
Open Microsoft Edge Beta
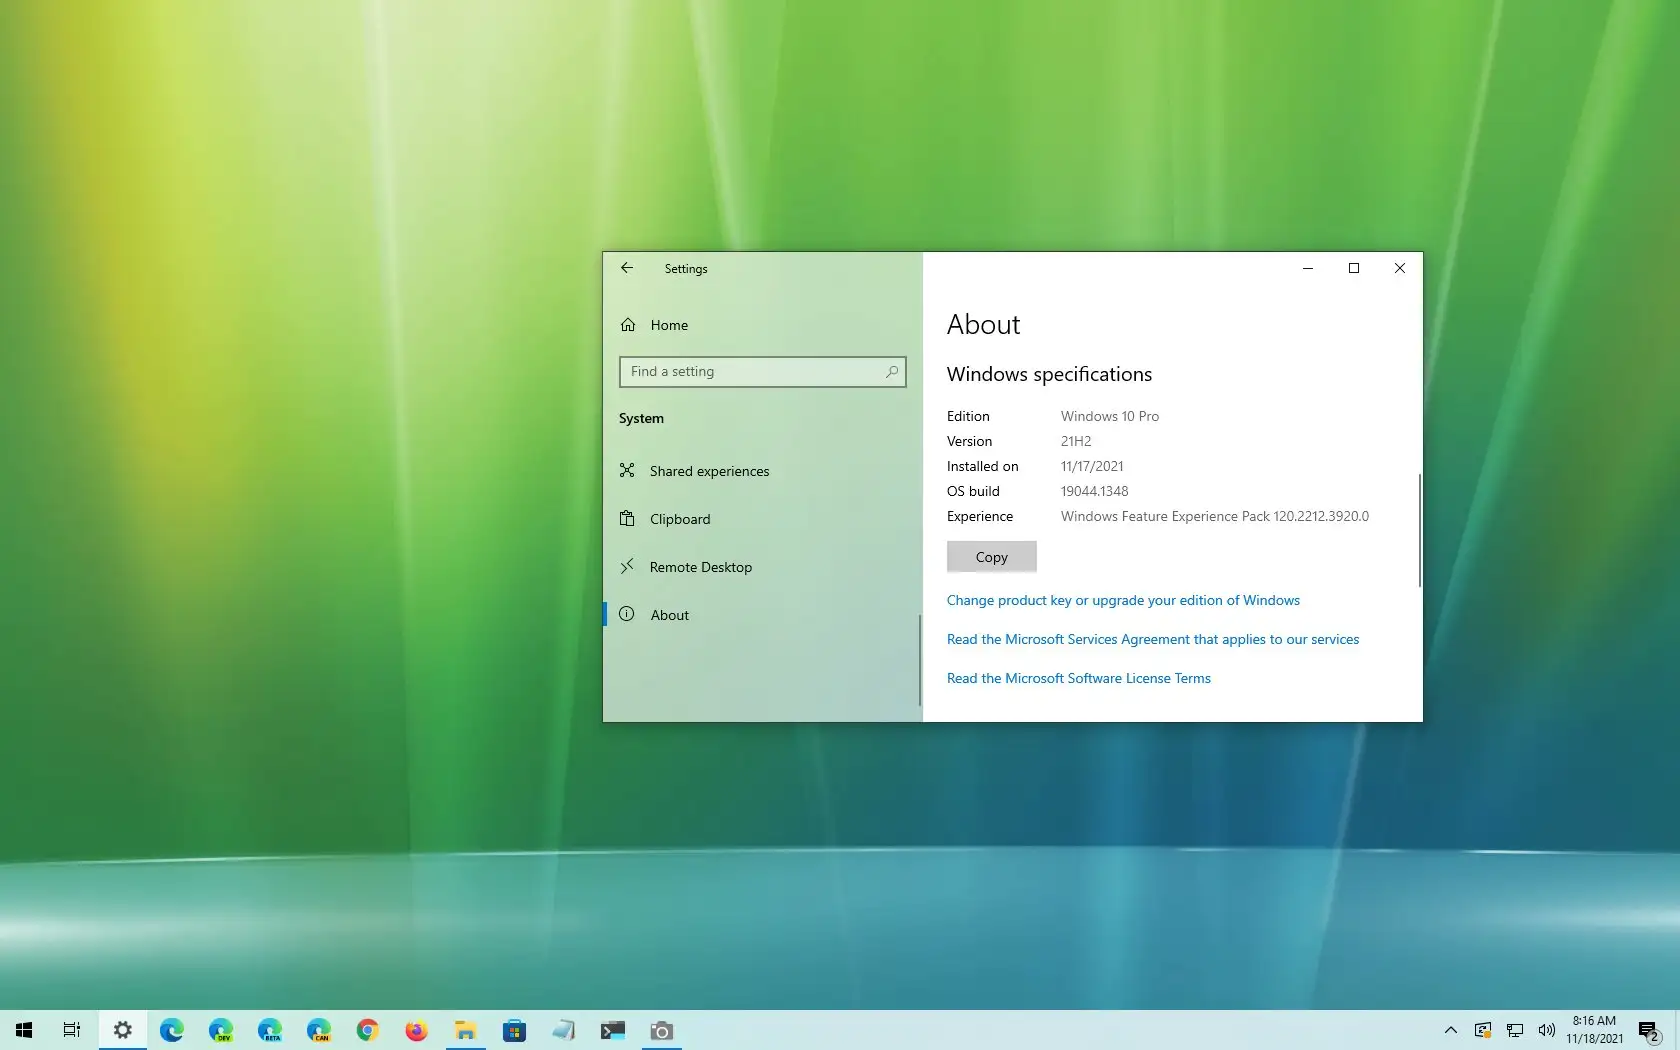[270, 1030]
